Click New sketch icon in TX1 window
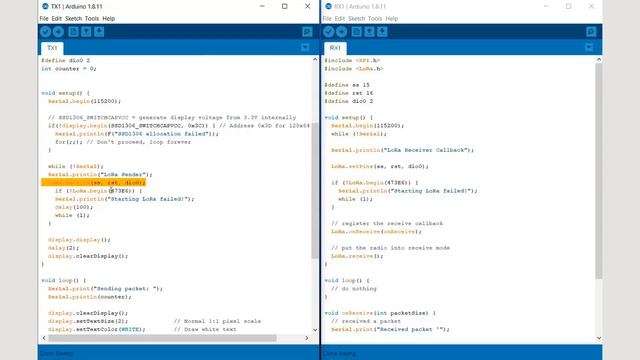The image size is (640, 360). click(x=73, y=31)
